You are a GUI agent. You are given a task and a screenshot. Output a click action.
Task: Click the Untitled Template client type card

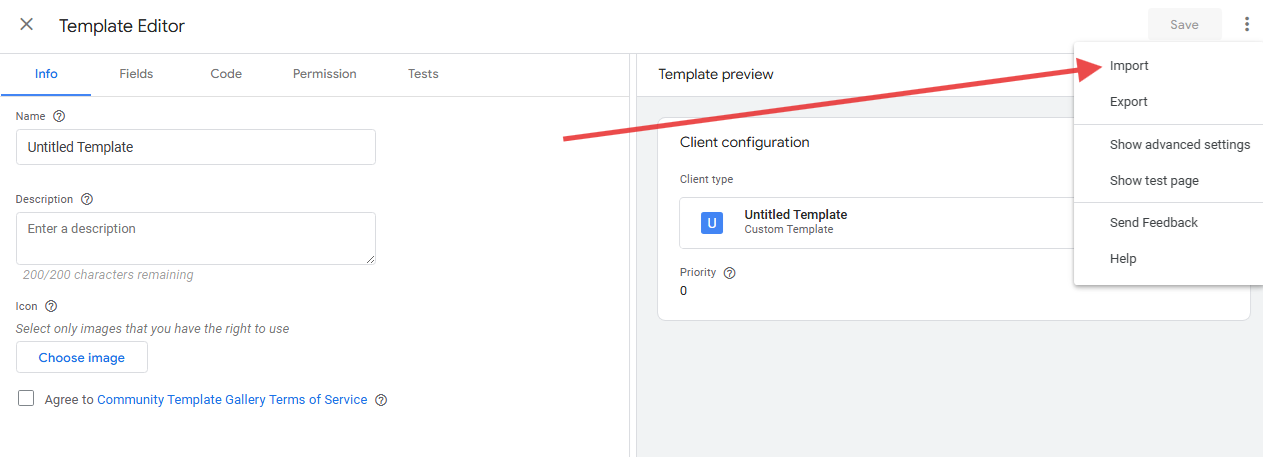coord(877,223)
